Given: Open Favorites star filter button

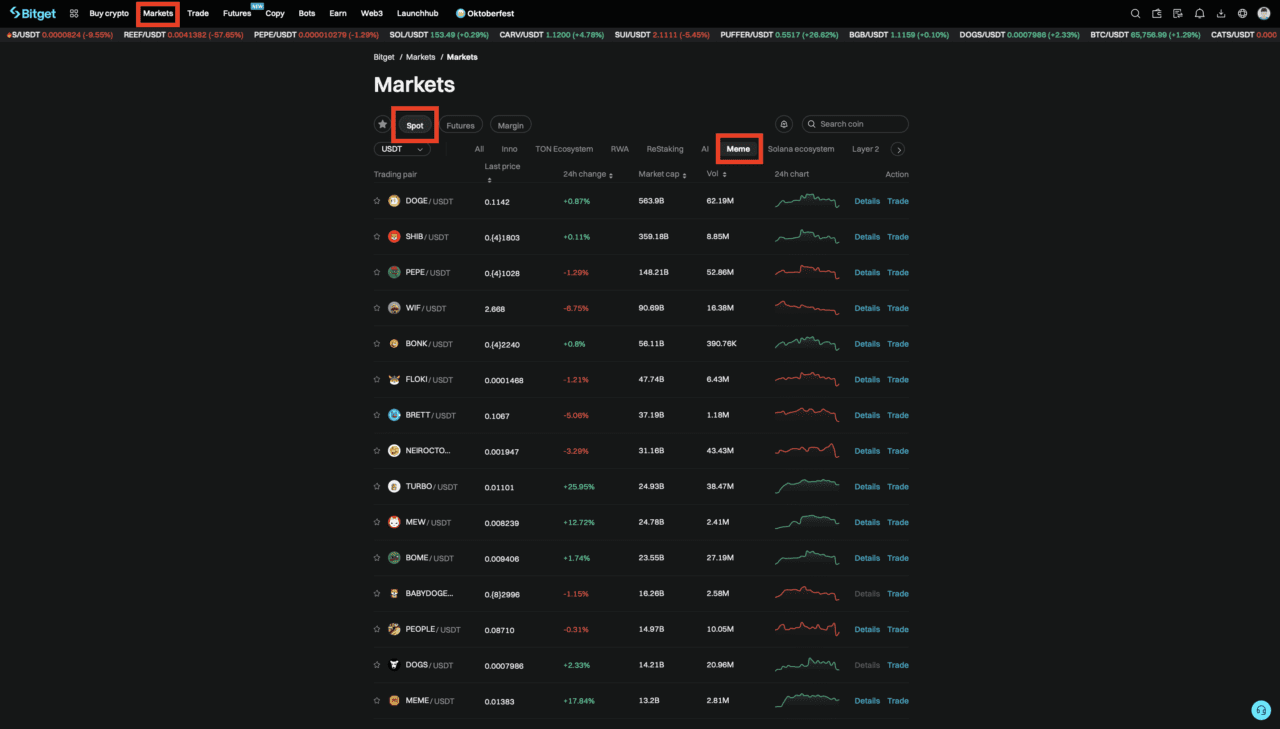Looking at the screenshot, I should (382, 124).
